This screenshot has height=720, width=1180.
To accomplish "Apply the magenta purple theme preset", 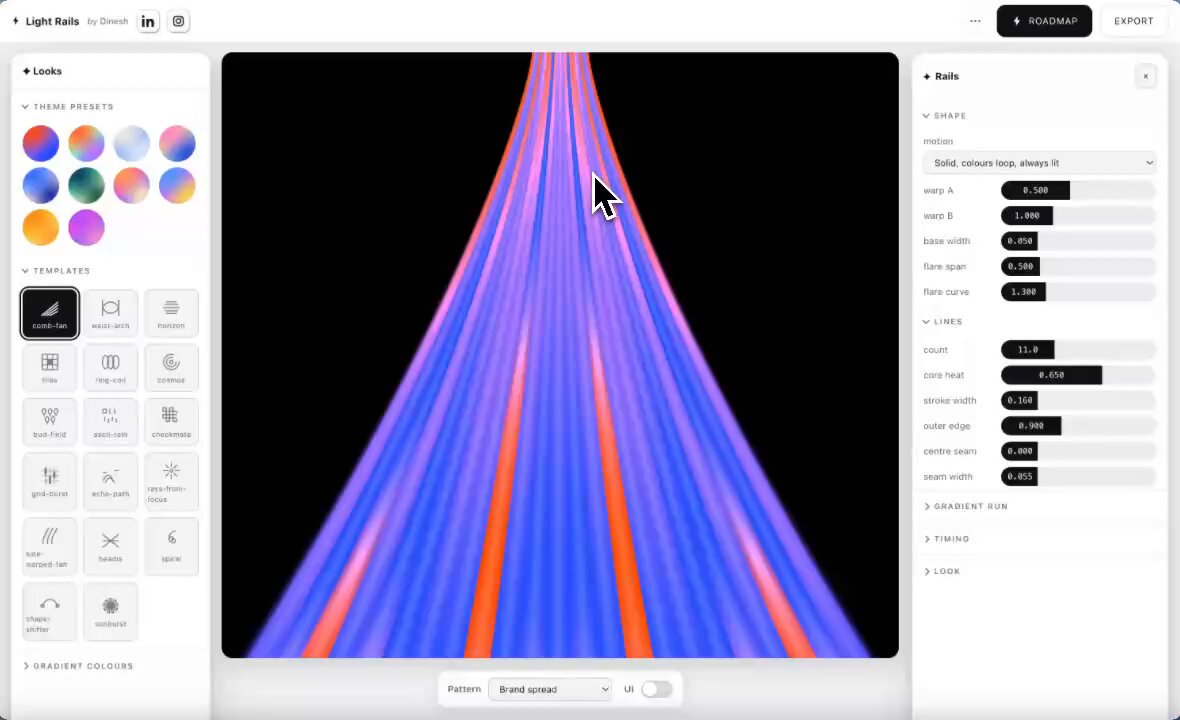I will pyautogui.click(x=87, y=227).
